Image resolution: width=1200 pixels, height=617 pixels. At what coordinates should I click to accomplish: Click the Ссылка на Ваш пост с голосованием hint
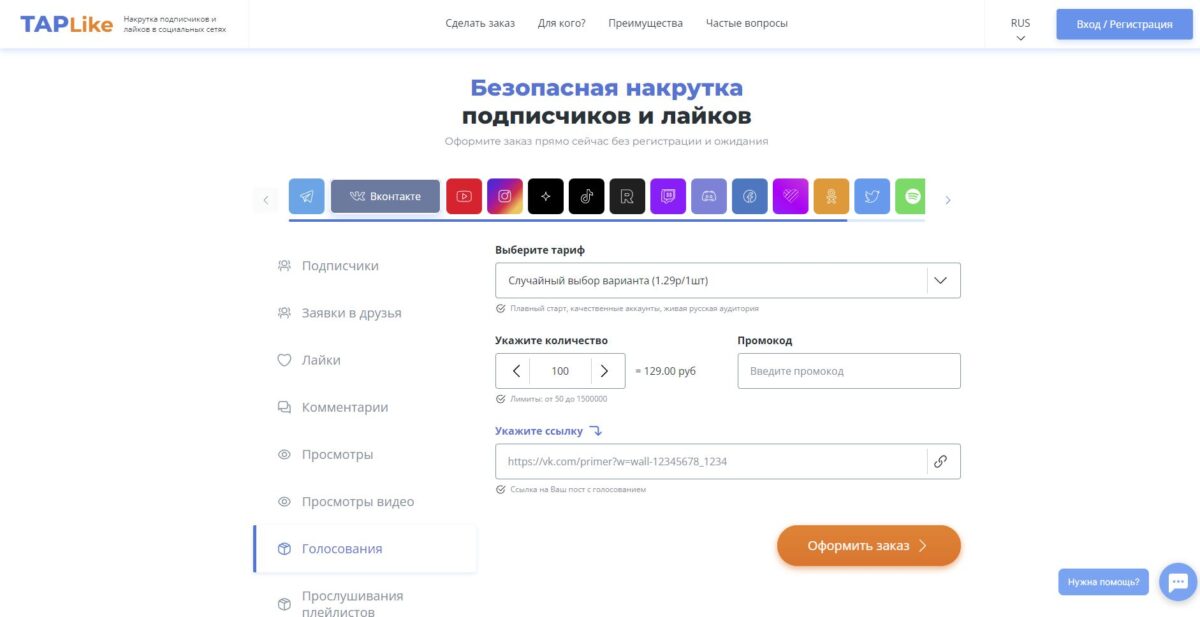pos(578,490)
